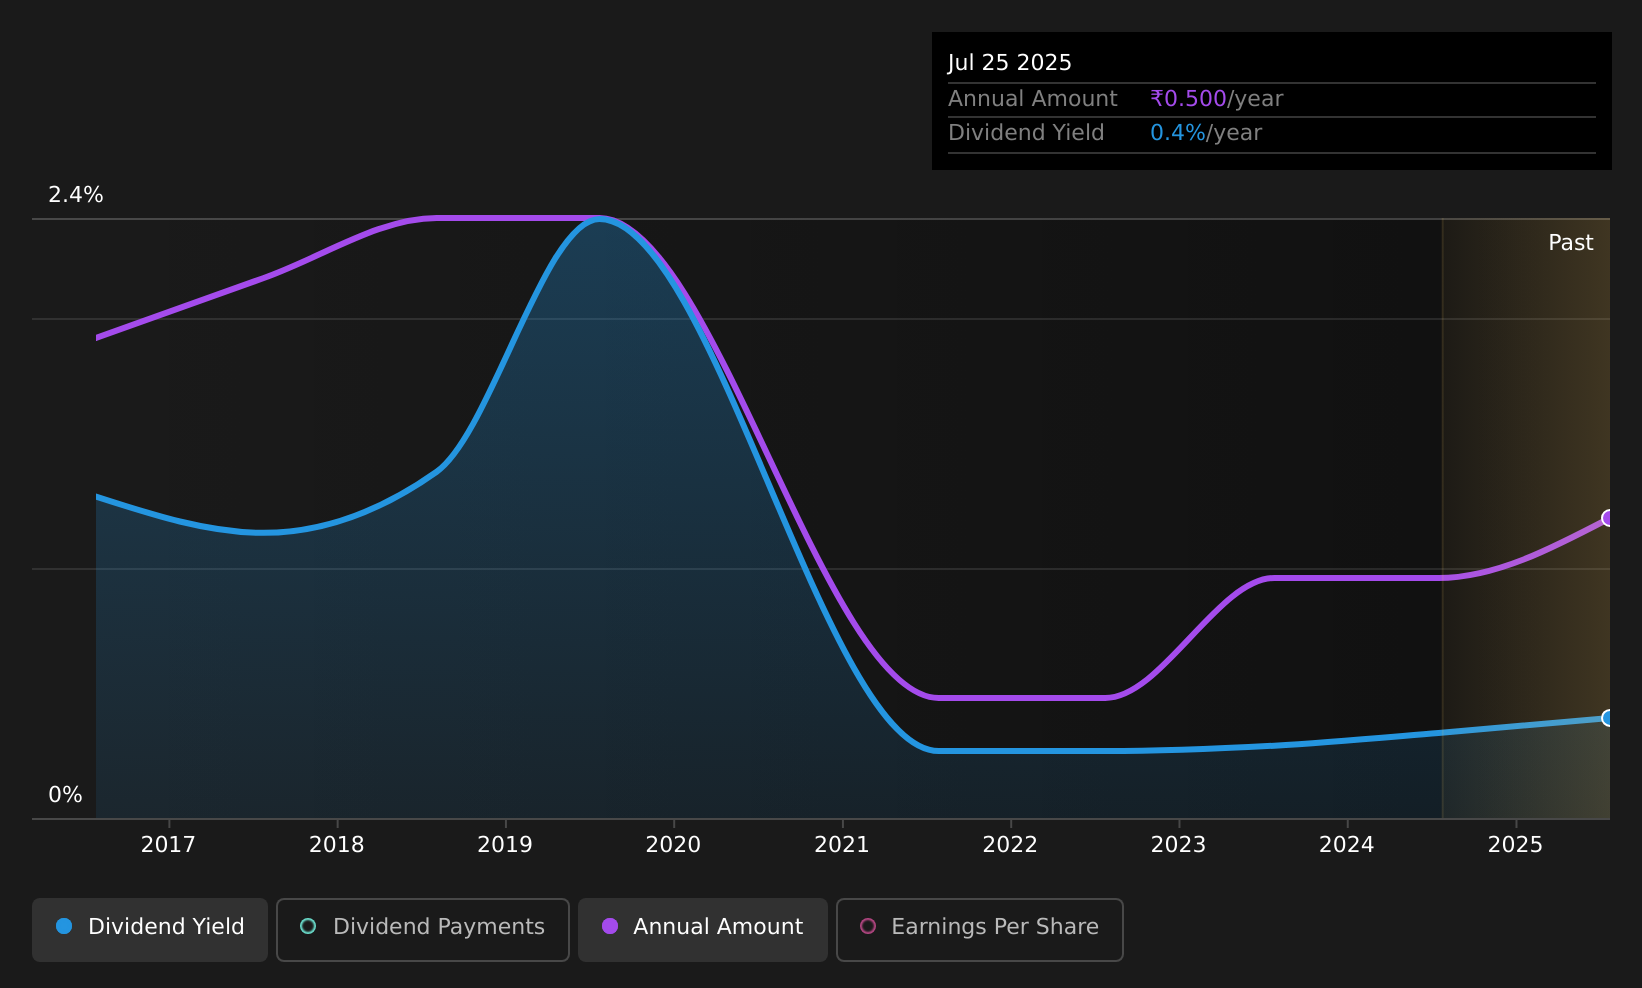
Task: Click the Jul 25 2025 tooltip date
Action: [1009, 63]
